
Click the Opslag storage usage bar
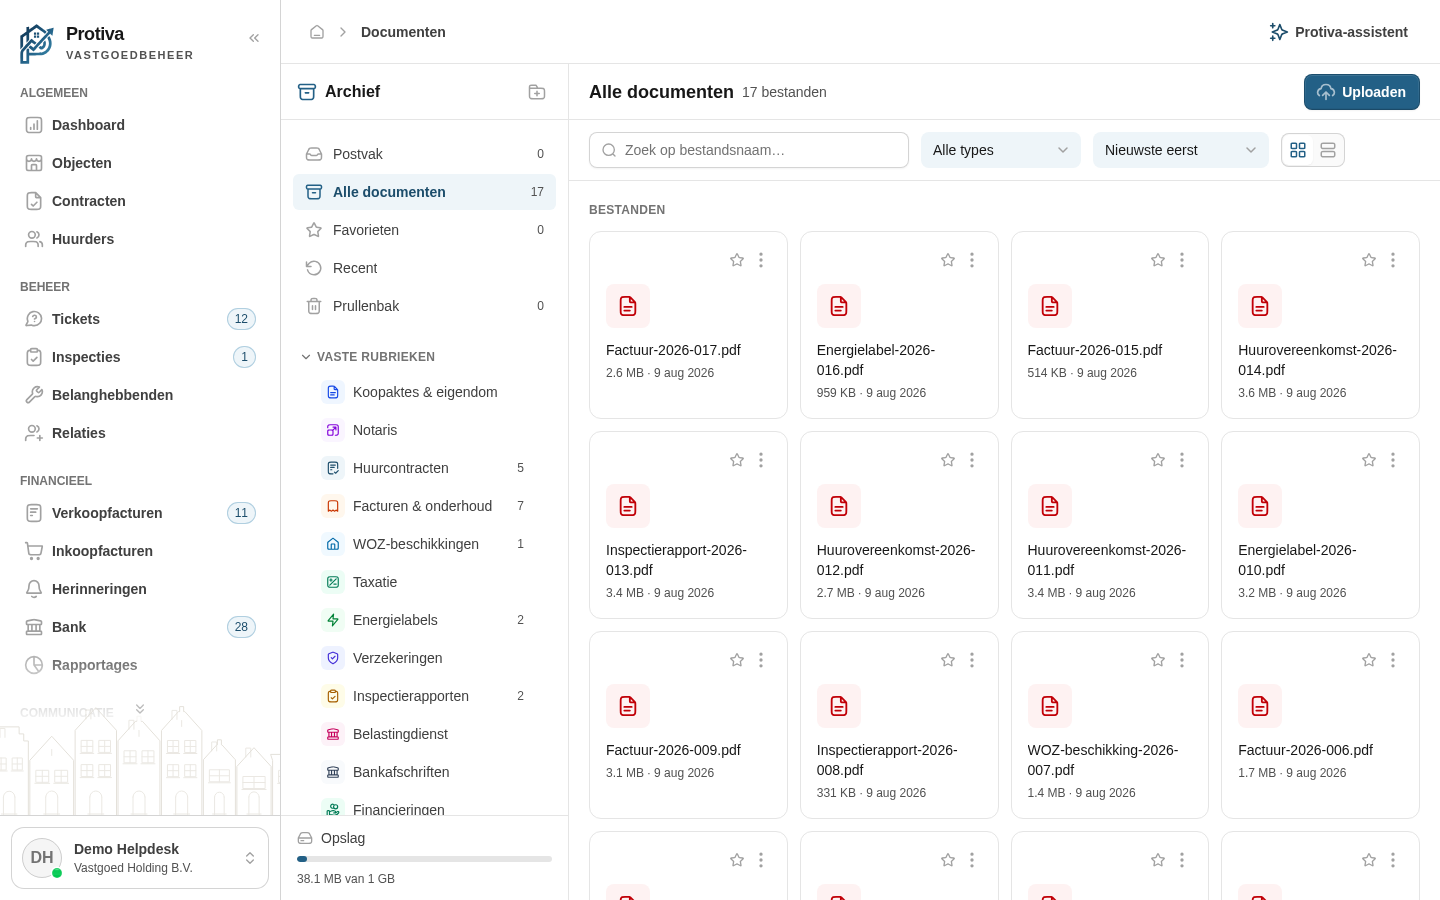[424, 859]
